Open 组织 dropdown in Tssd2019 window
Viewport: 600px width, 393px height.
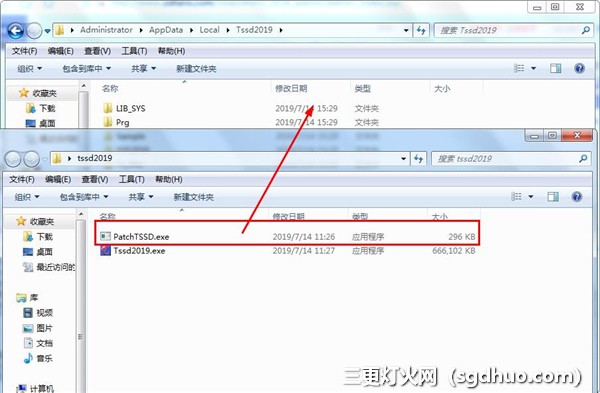click(29, 68)
